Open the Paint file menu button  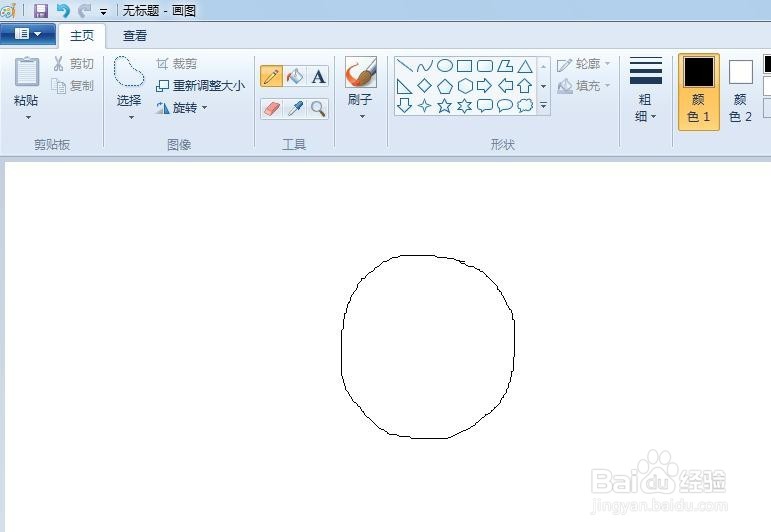(28, 34)
